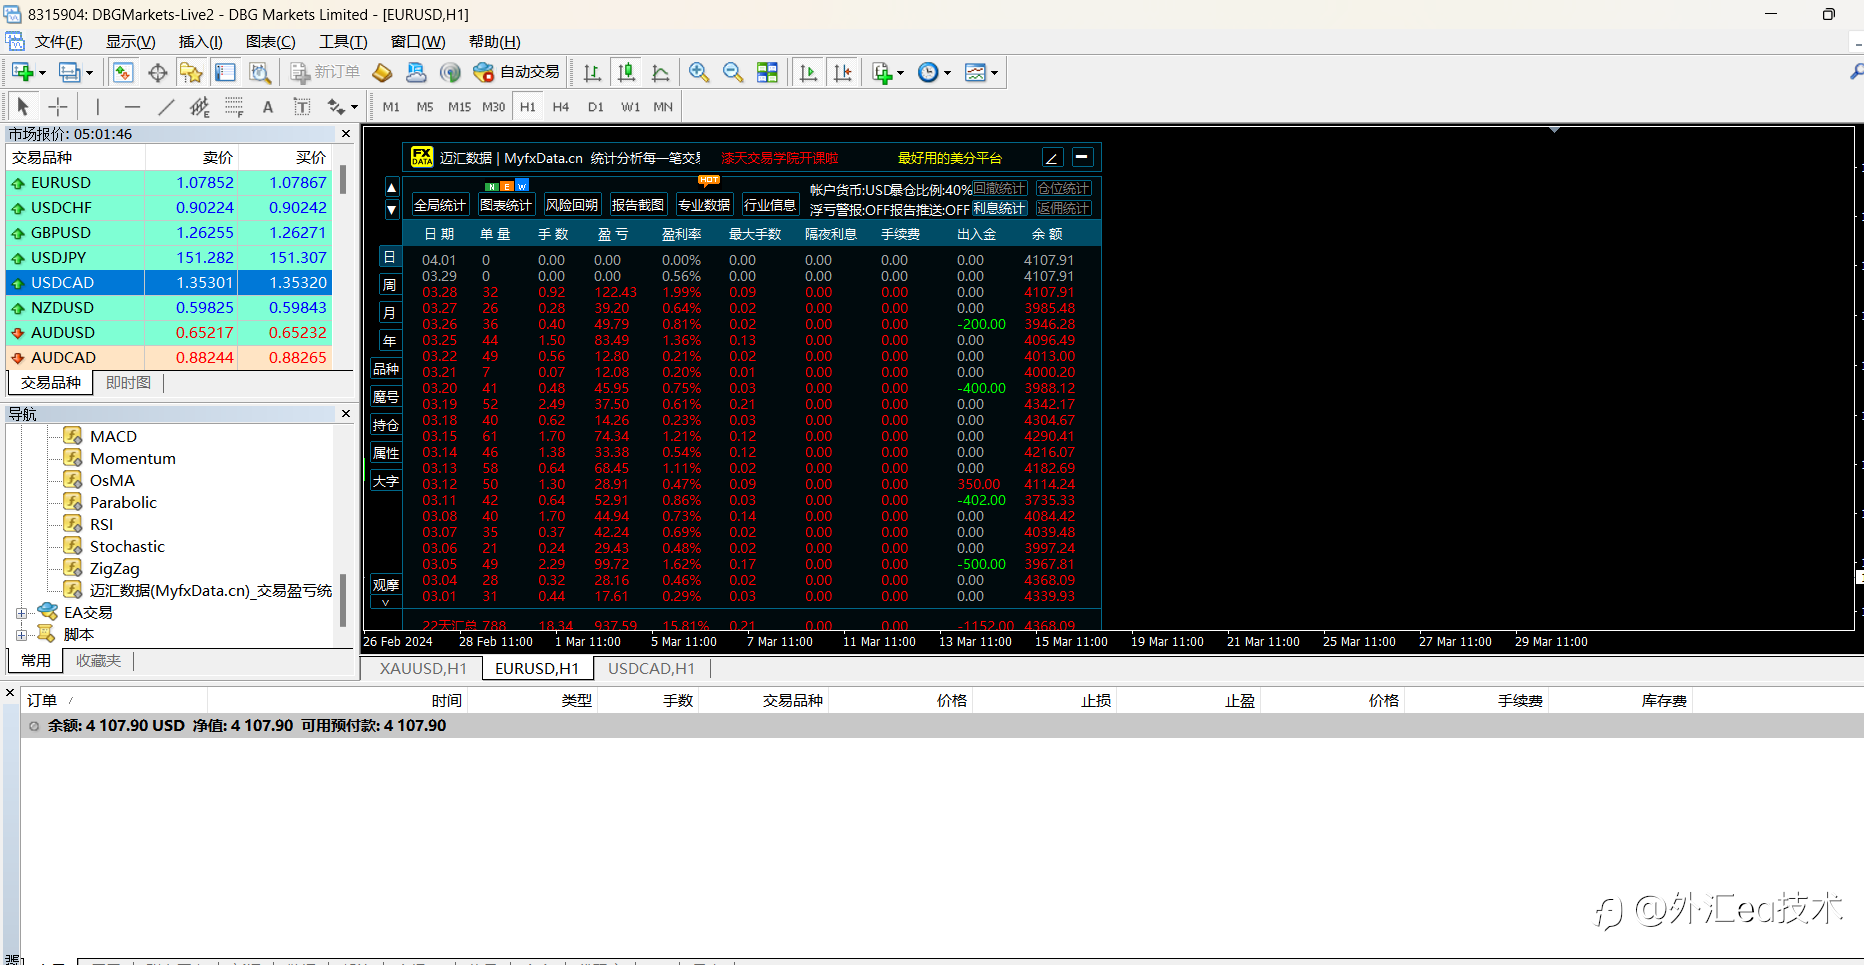
Task: Select the trendline drawing tool
Action: (x=166, y=106)
